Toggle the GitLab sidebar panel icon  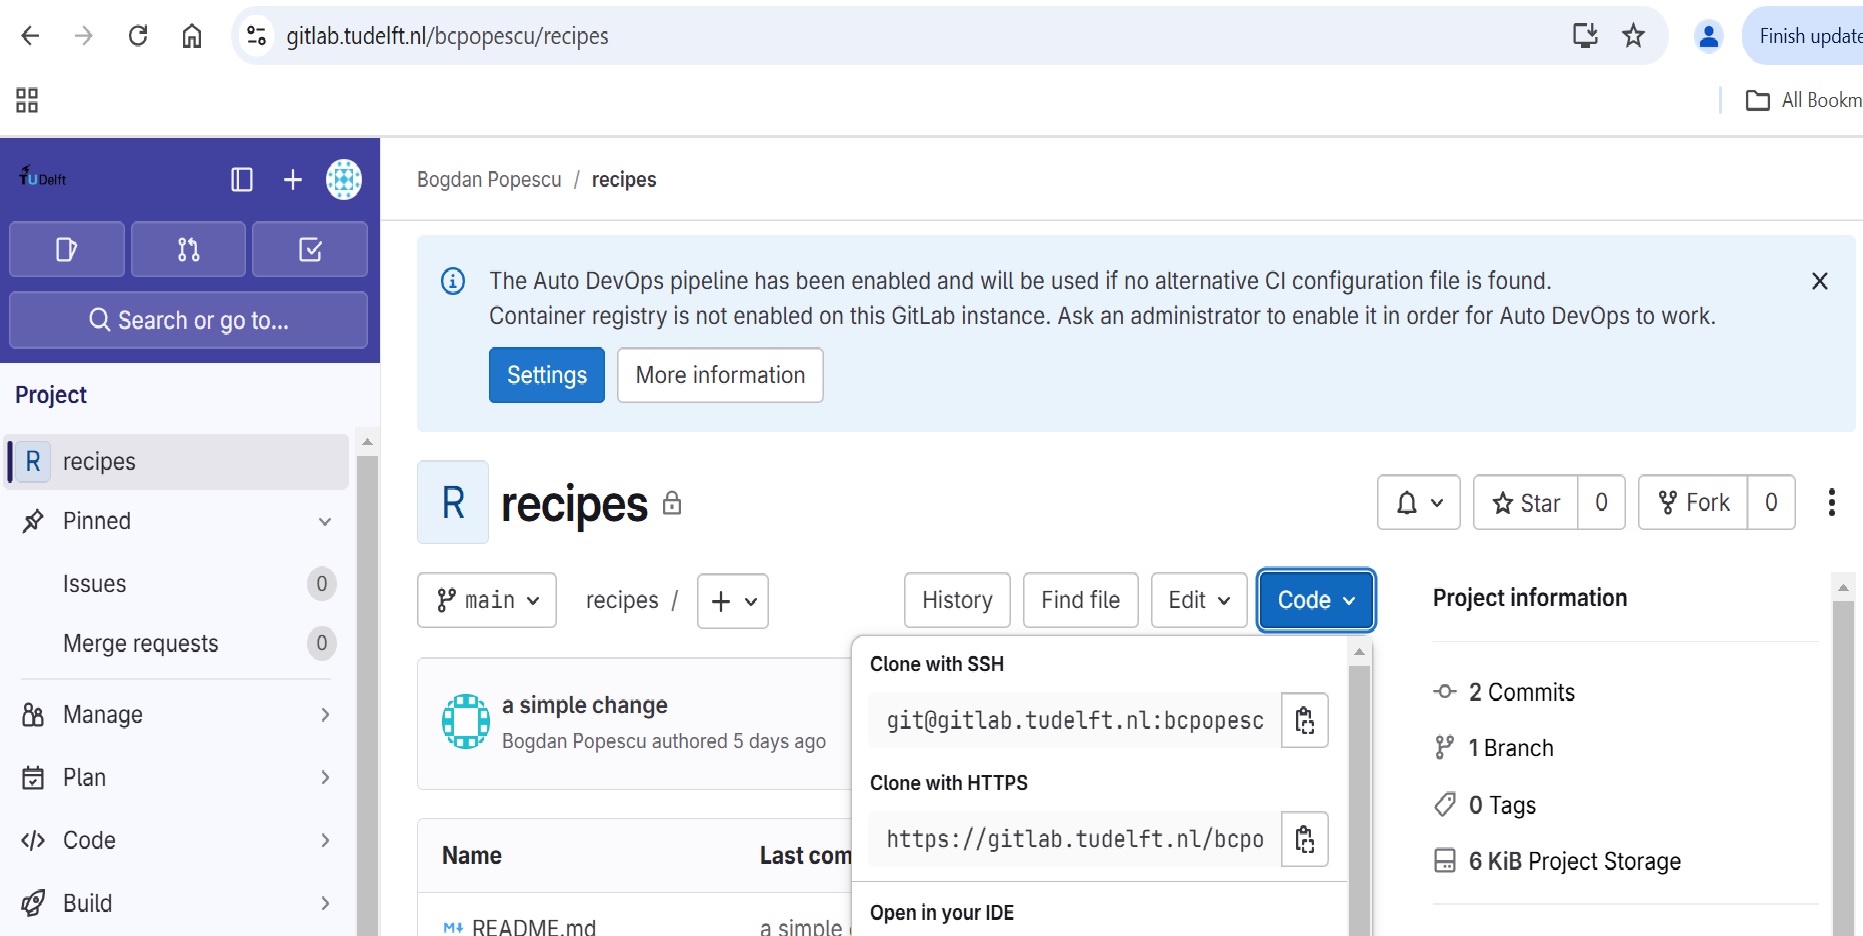242,179
